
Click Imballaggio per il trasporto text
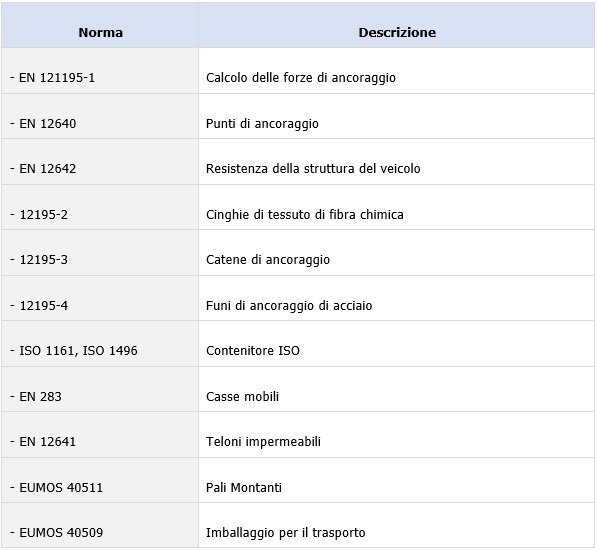[285, 533]
